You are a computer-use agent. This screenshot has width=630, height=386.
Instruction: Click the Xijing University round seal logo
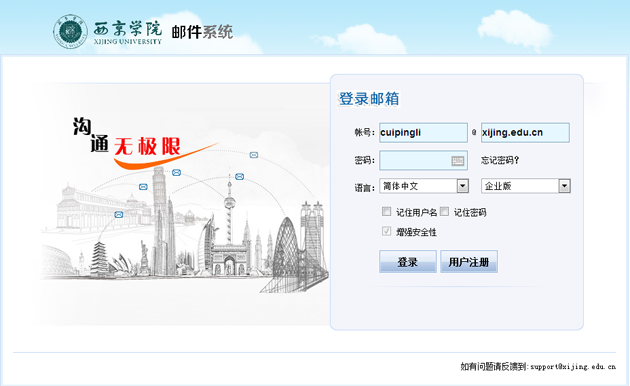70,32
